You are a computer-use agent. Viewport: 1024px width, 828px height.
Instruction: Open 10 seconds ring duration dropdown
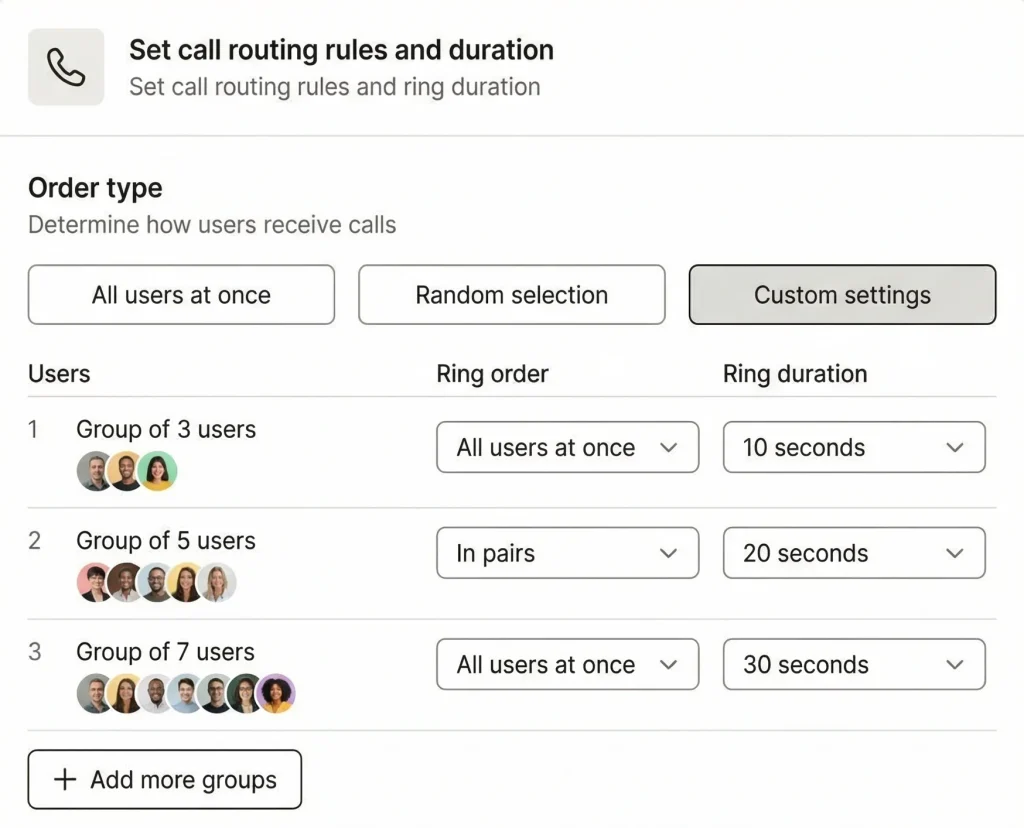[x=853, y=448]
